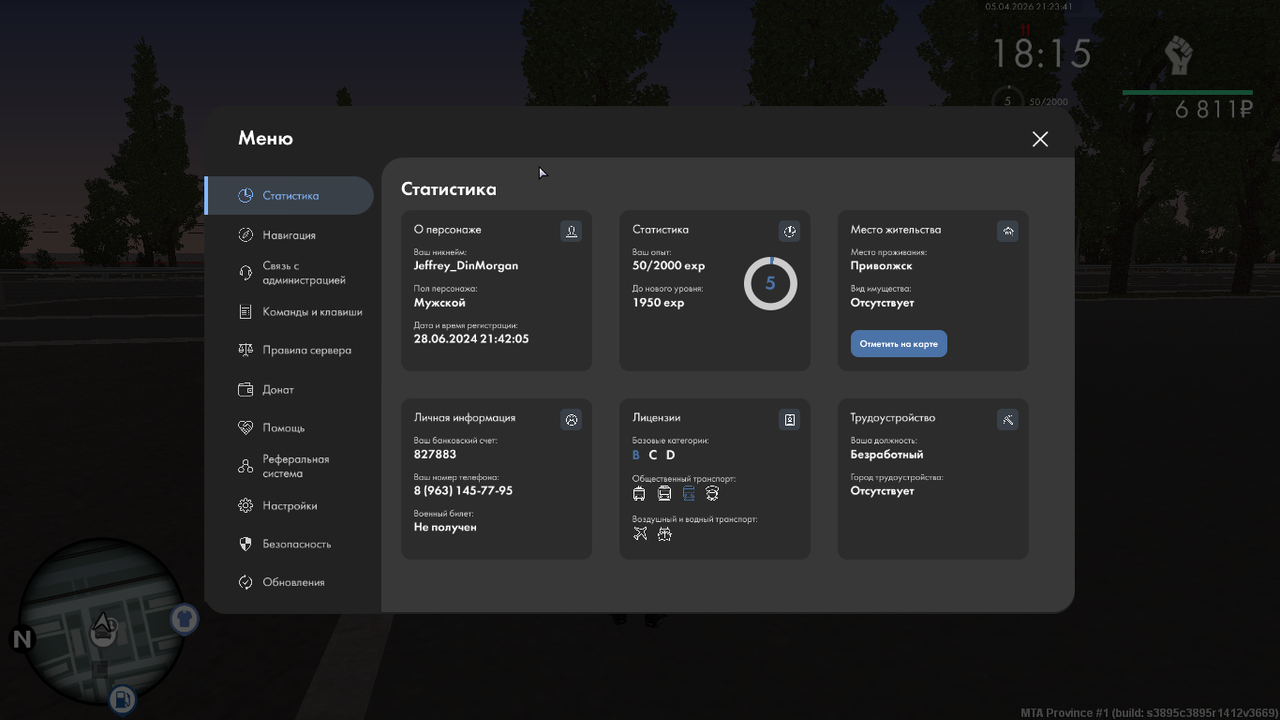Click the 1950 exp remaining value

tap(658, 303)
